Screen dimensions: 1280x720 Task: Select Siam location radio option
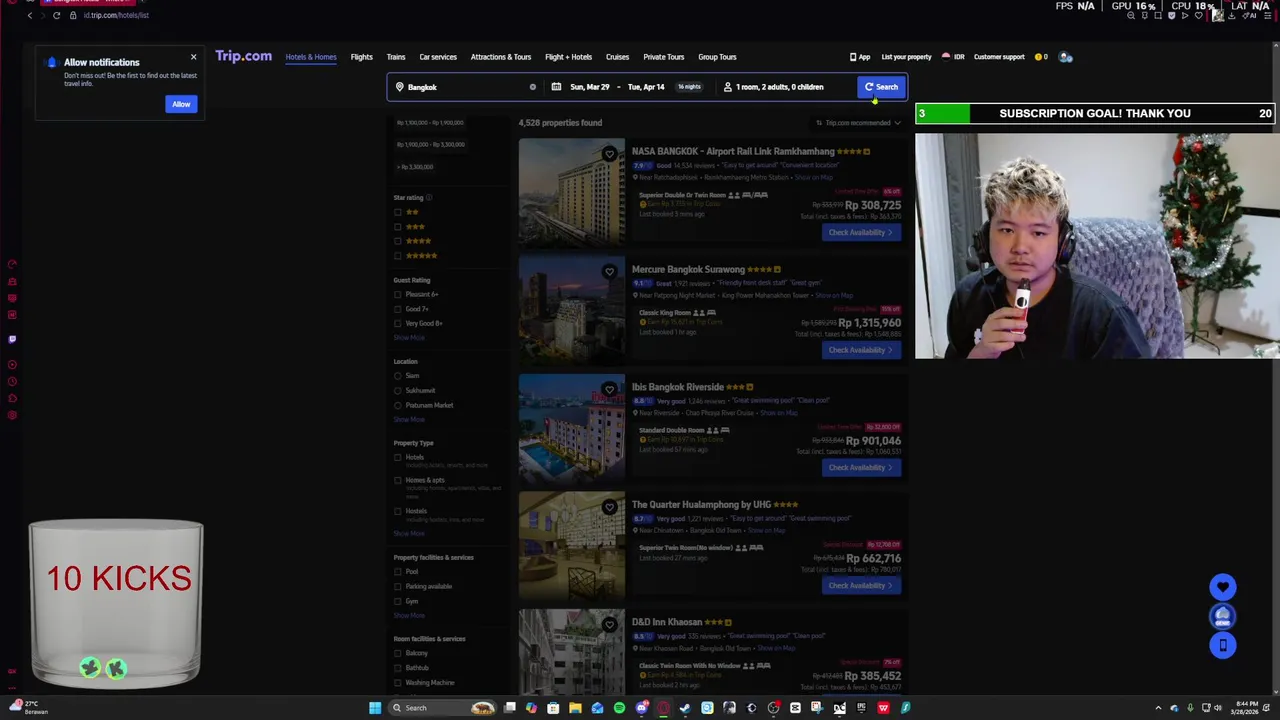click(x=398, y=376)
